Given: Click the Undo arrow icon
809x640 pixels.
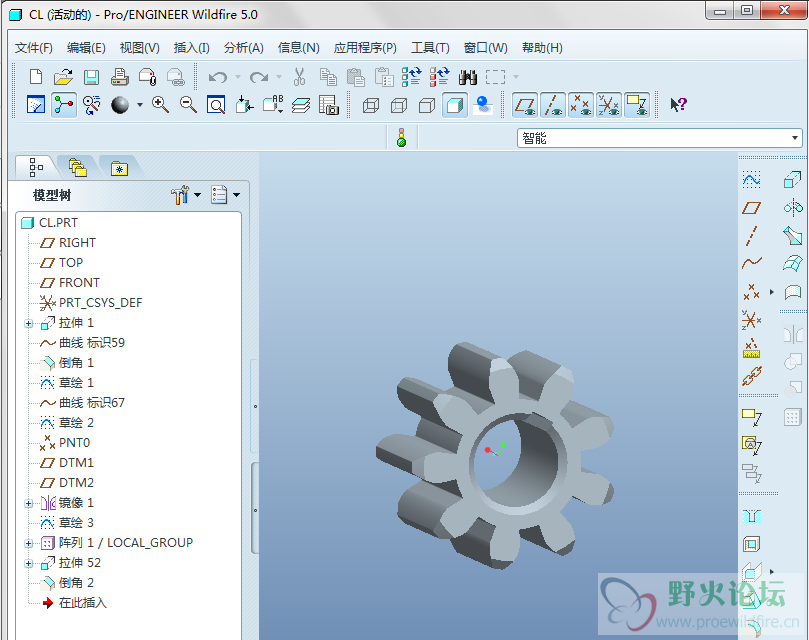Looking at the screenshot, I should pos(217,77).
